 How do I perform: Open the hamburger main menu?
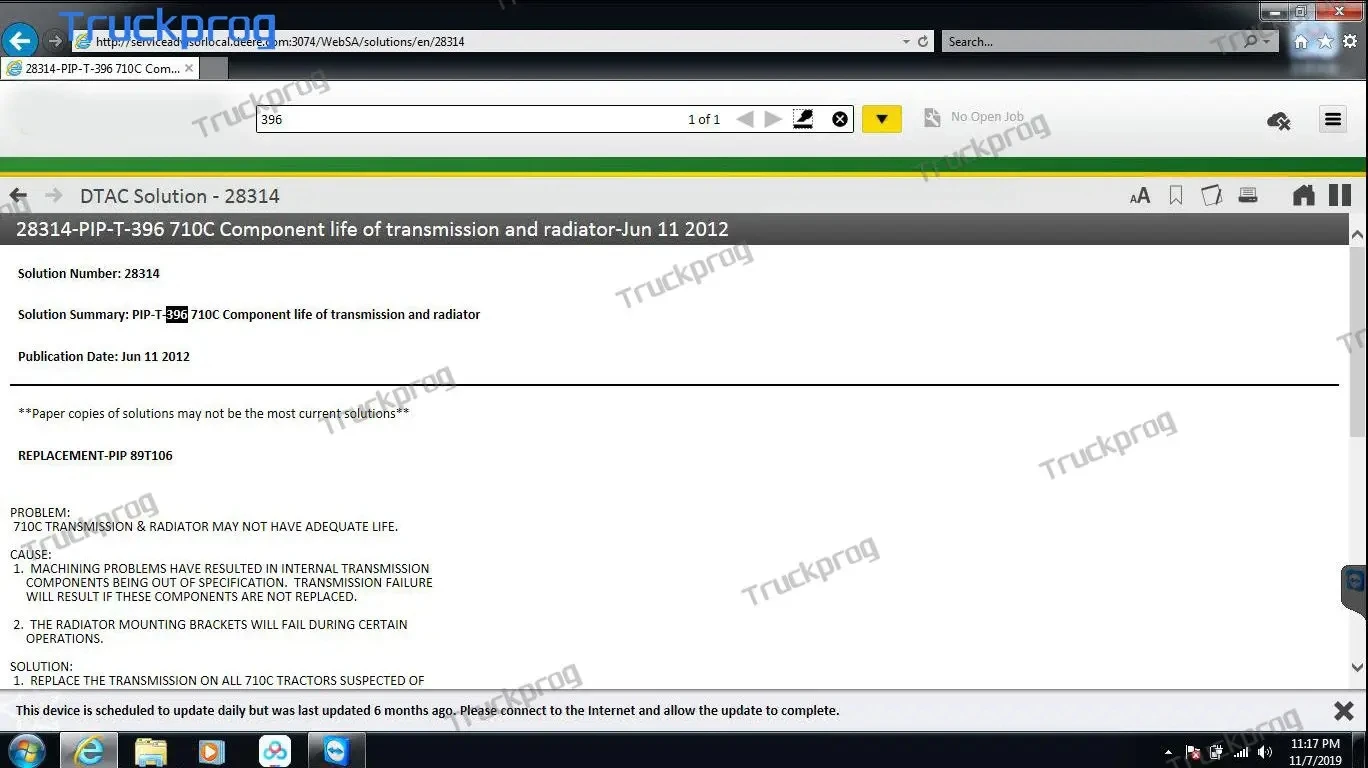pyautogui.click(x=1332, y=119)
